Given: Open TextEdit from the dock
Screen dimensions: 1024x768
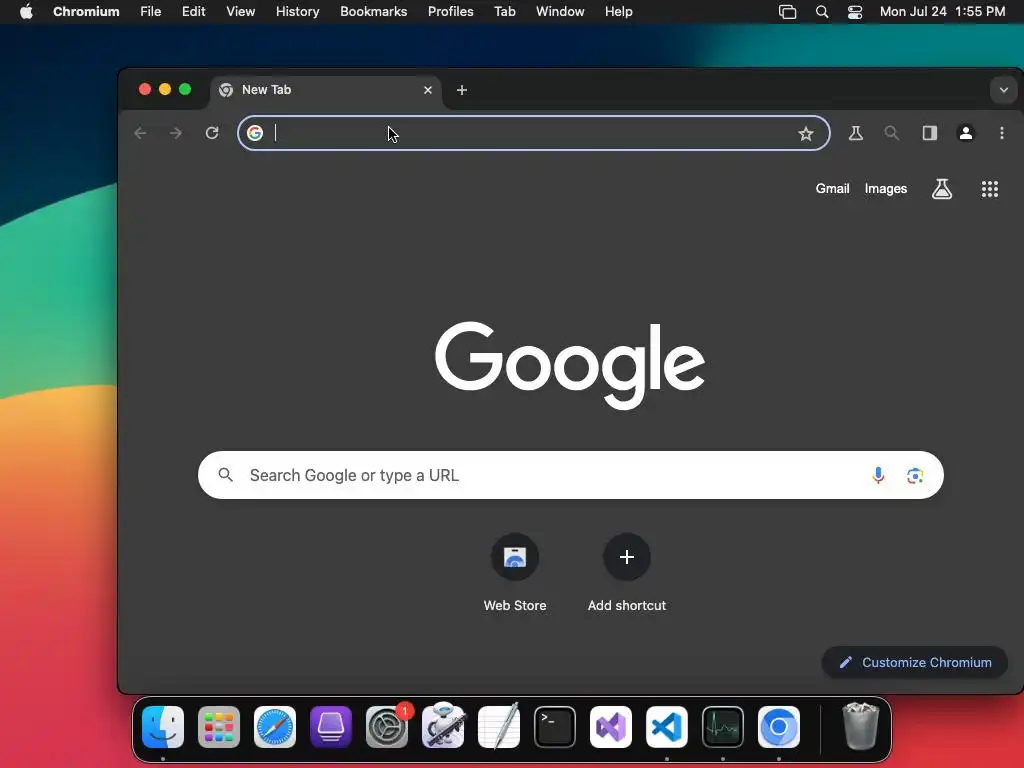Looking at the screenshot, I should pos(499,726).
